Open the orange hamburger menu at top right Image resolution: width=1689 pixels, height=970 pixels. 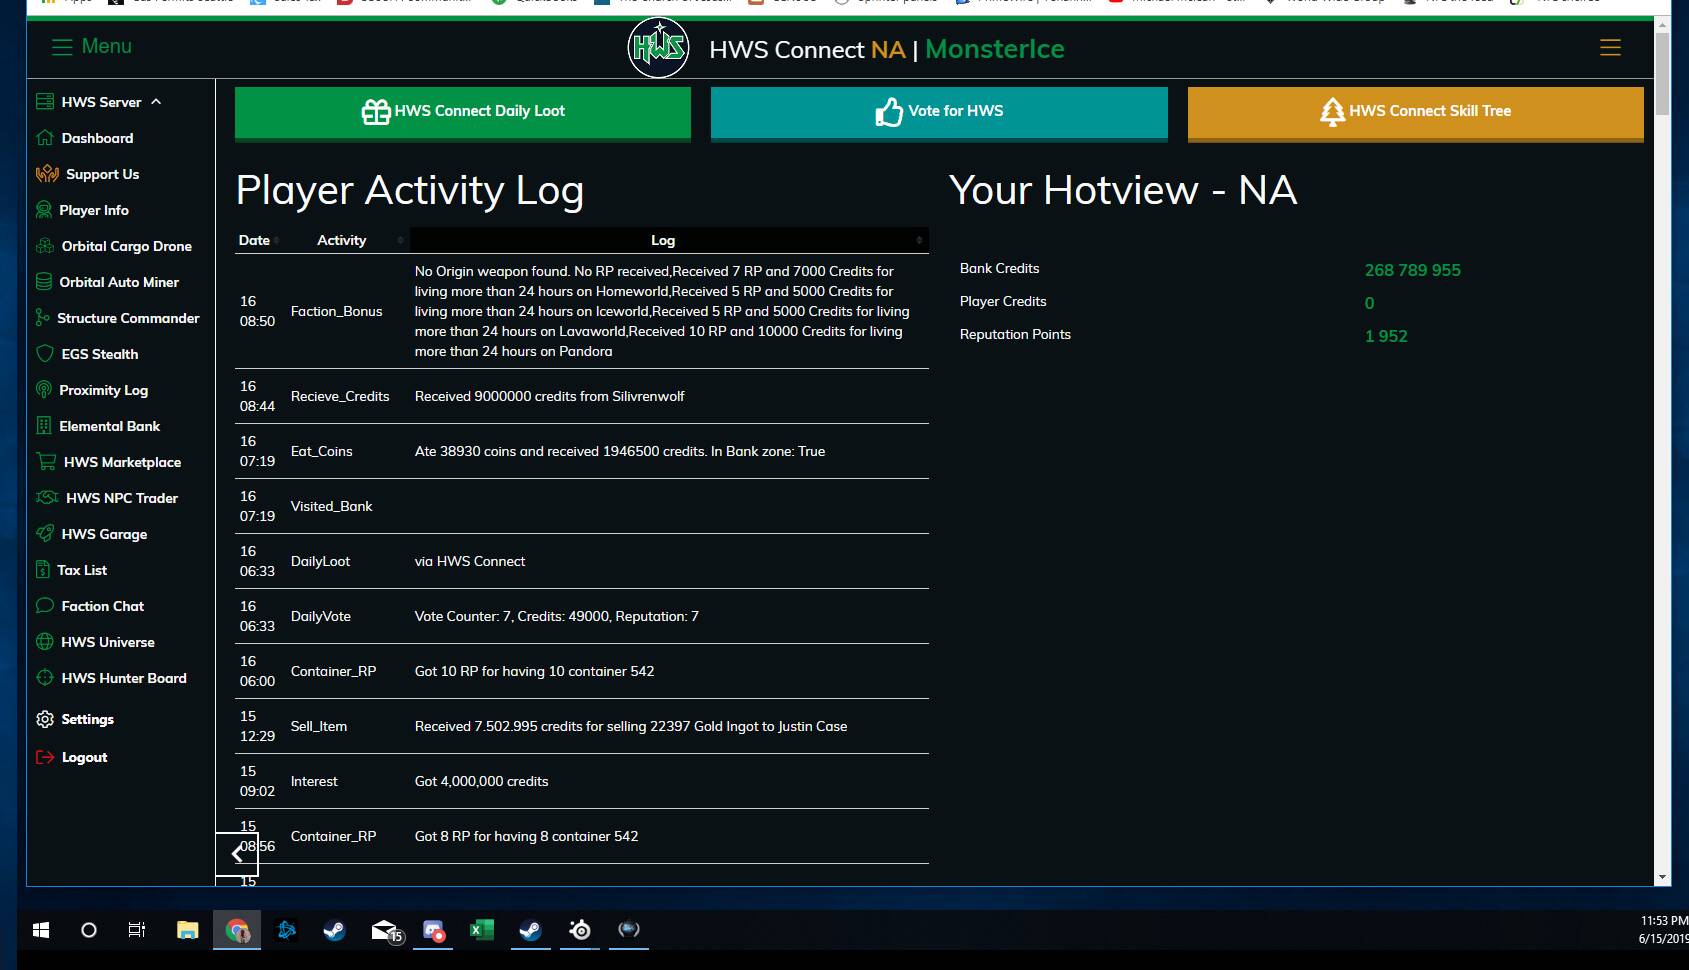click(x=1610, y=47)
